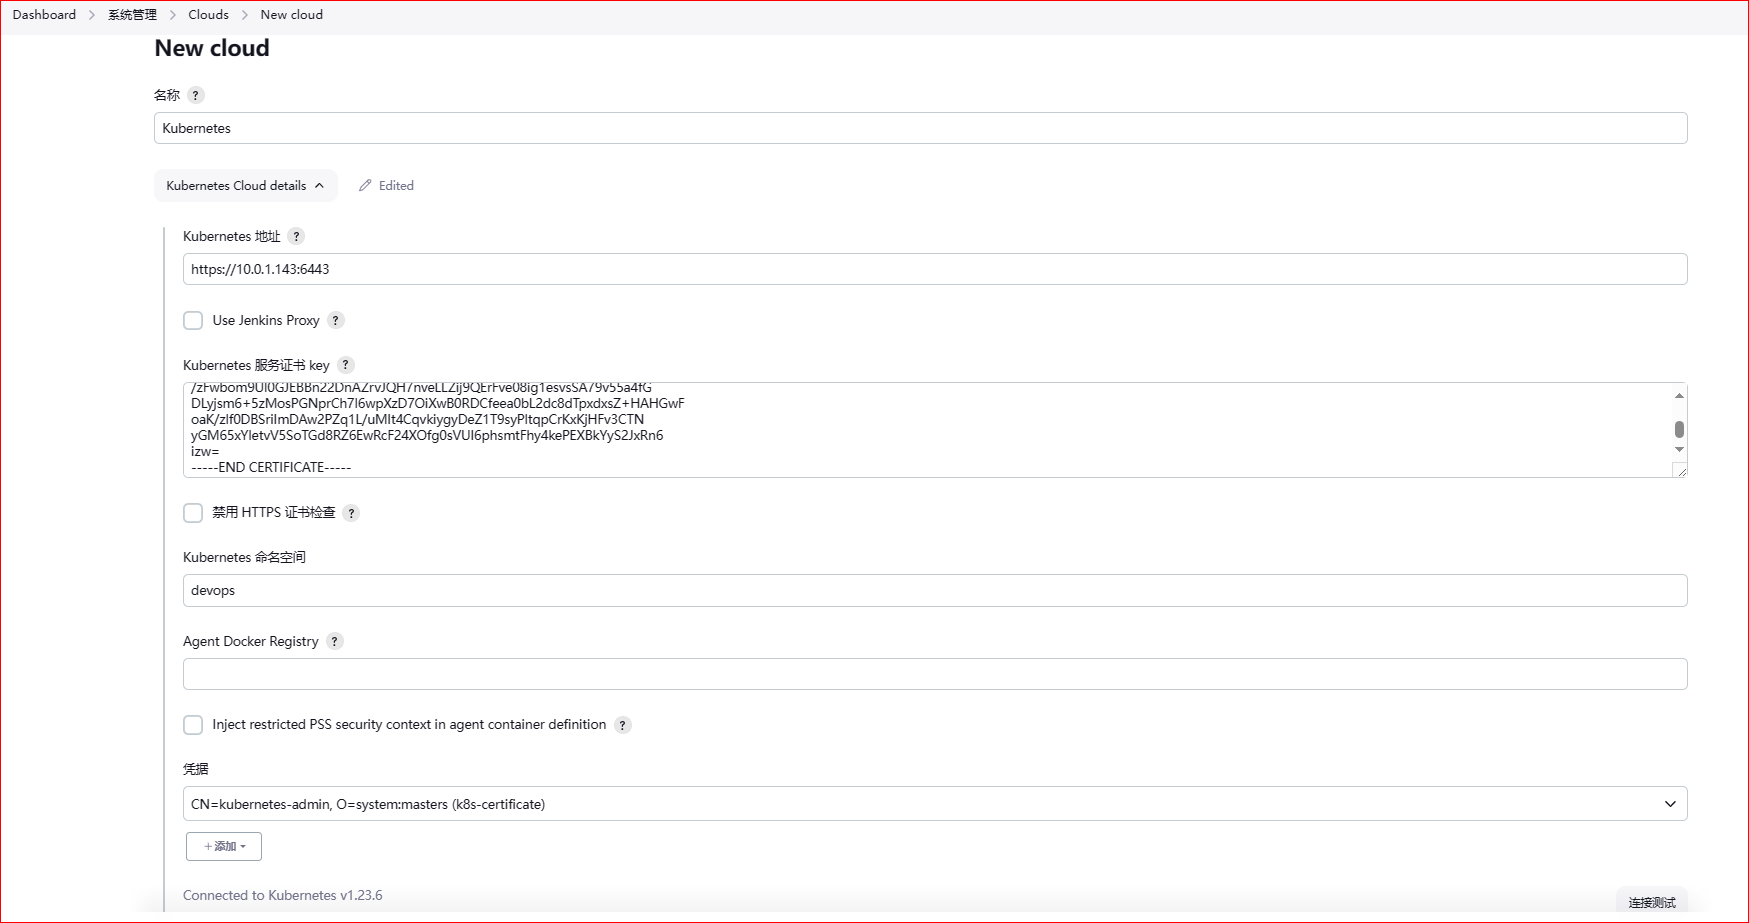Open the 凭据 credentials dropdown

[935, 804]
